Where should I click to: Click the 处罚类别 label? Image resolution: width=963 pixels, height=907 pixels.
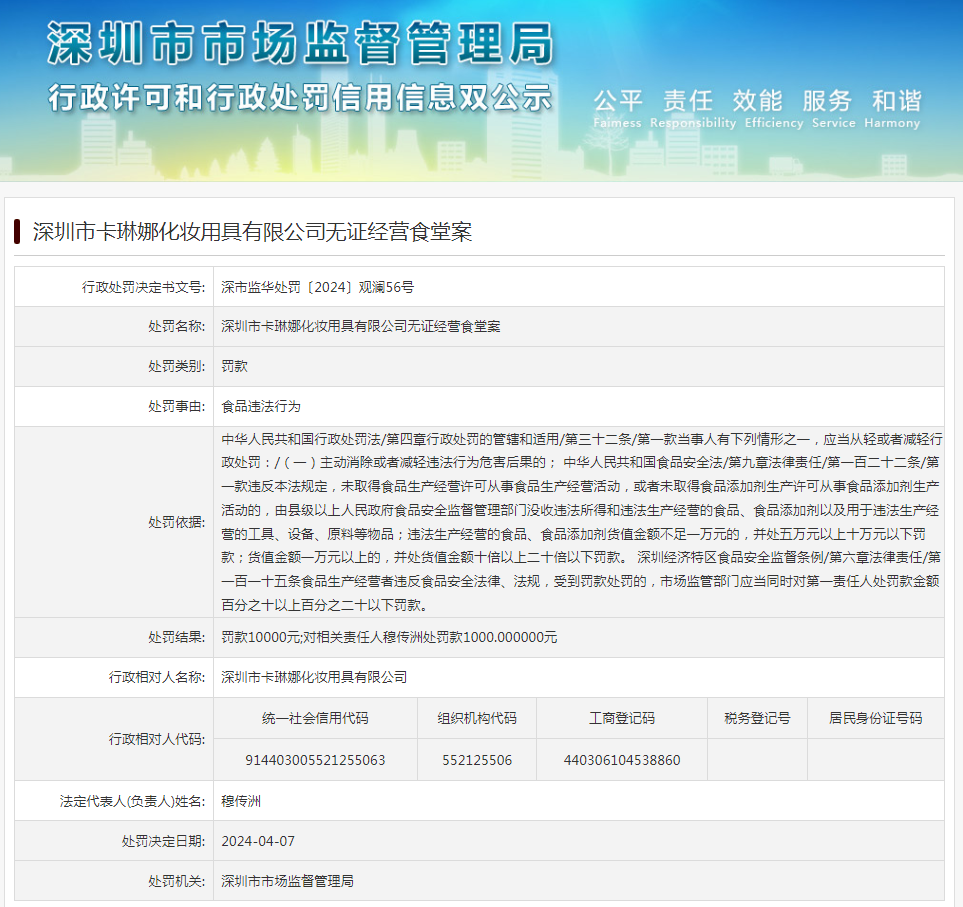point(177,366)
